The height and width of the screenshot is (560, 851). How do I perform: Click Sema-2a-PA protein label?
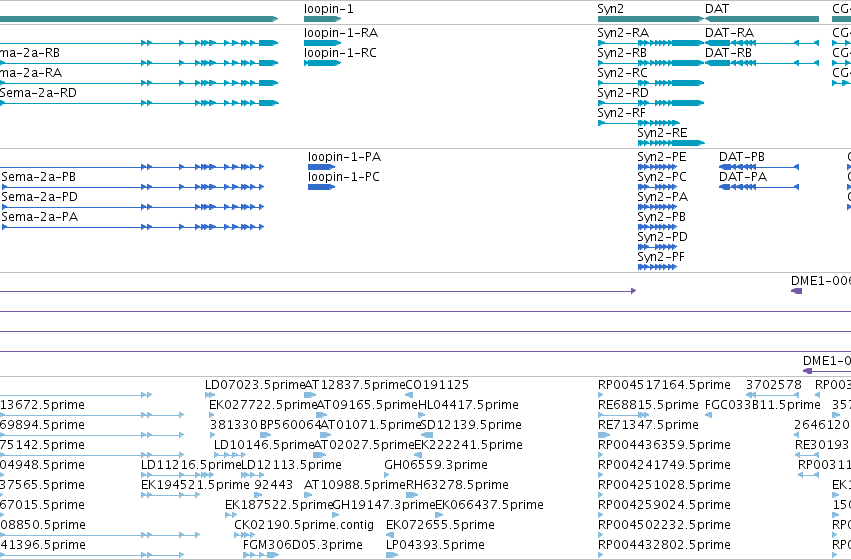click(x=40, y=217)
